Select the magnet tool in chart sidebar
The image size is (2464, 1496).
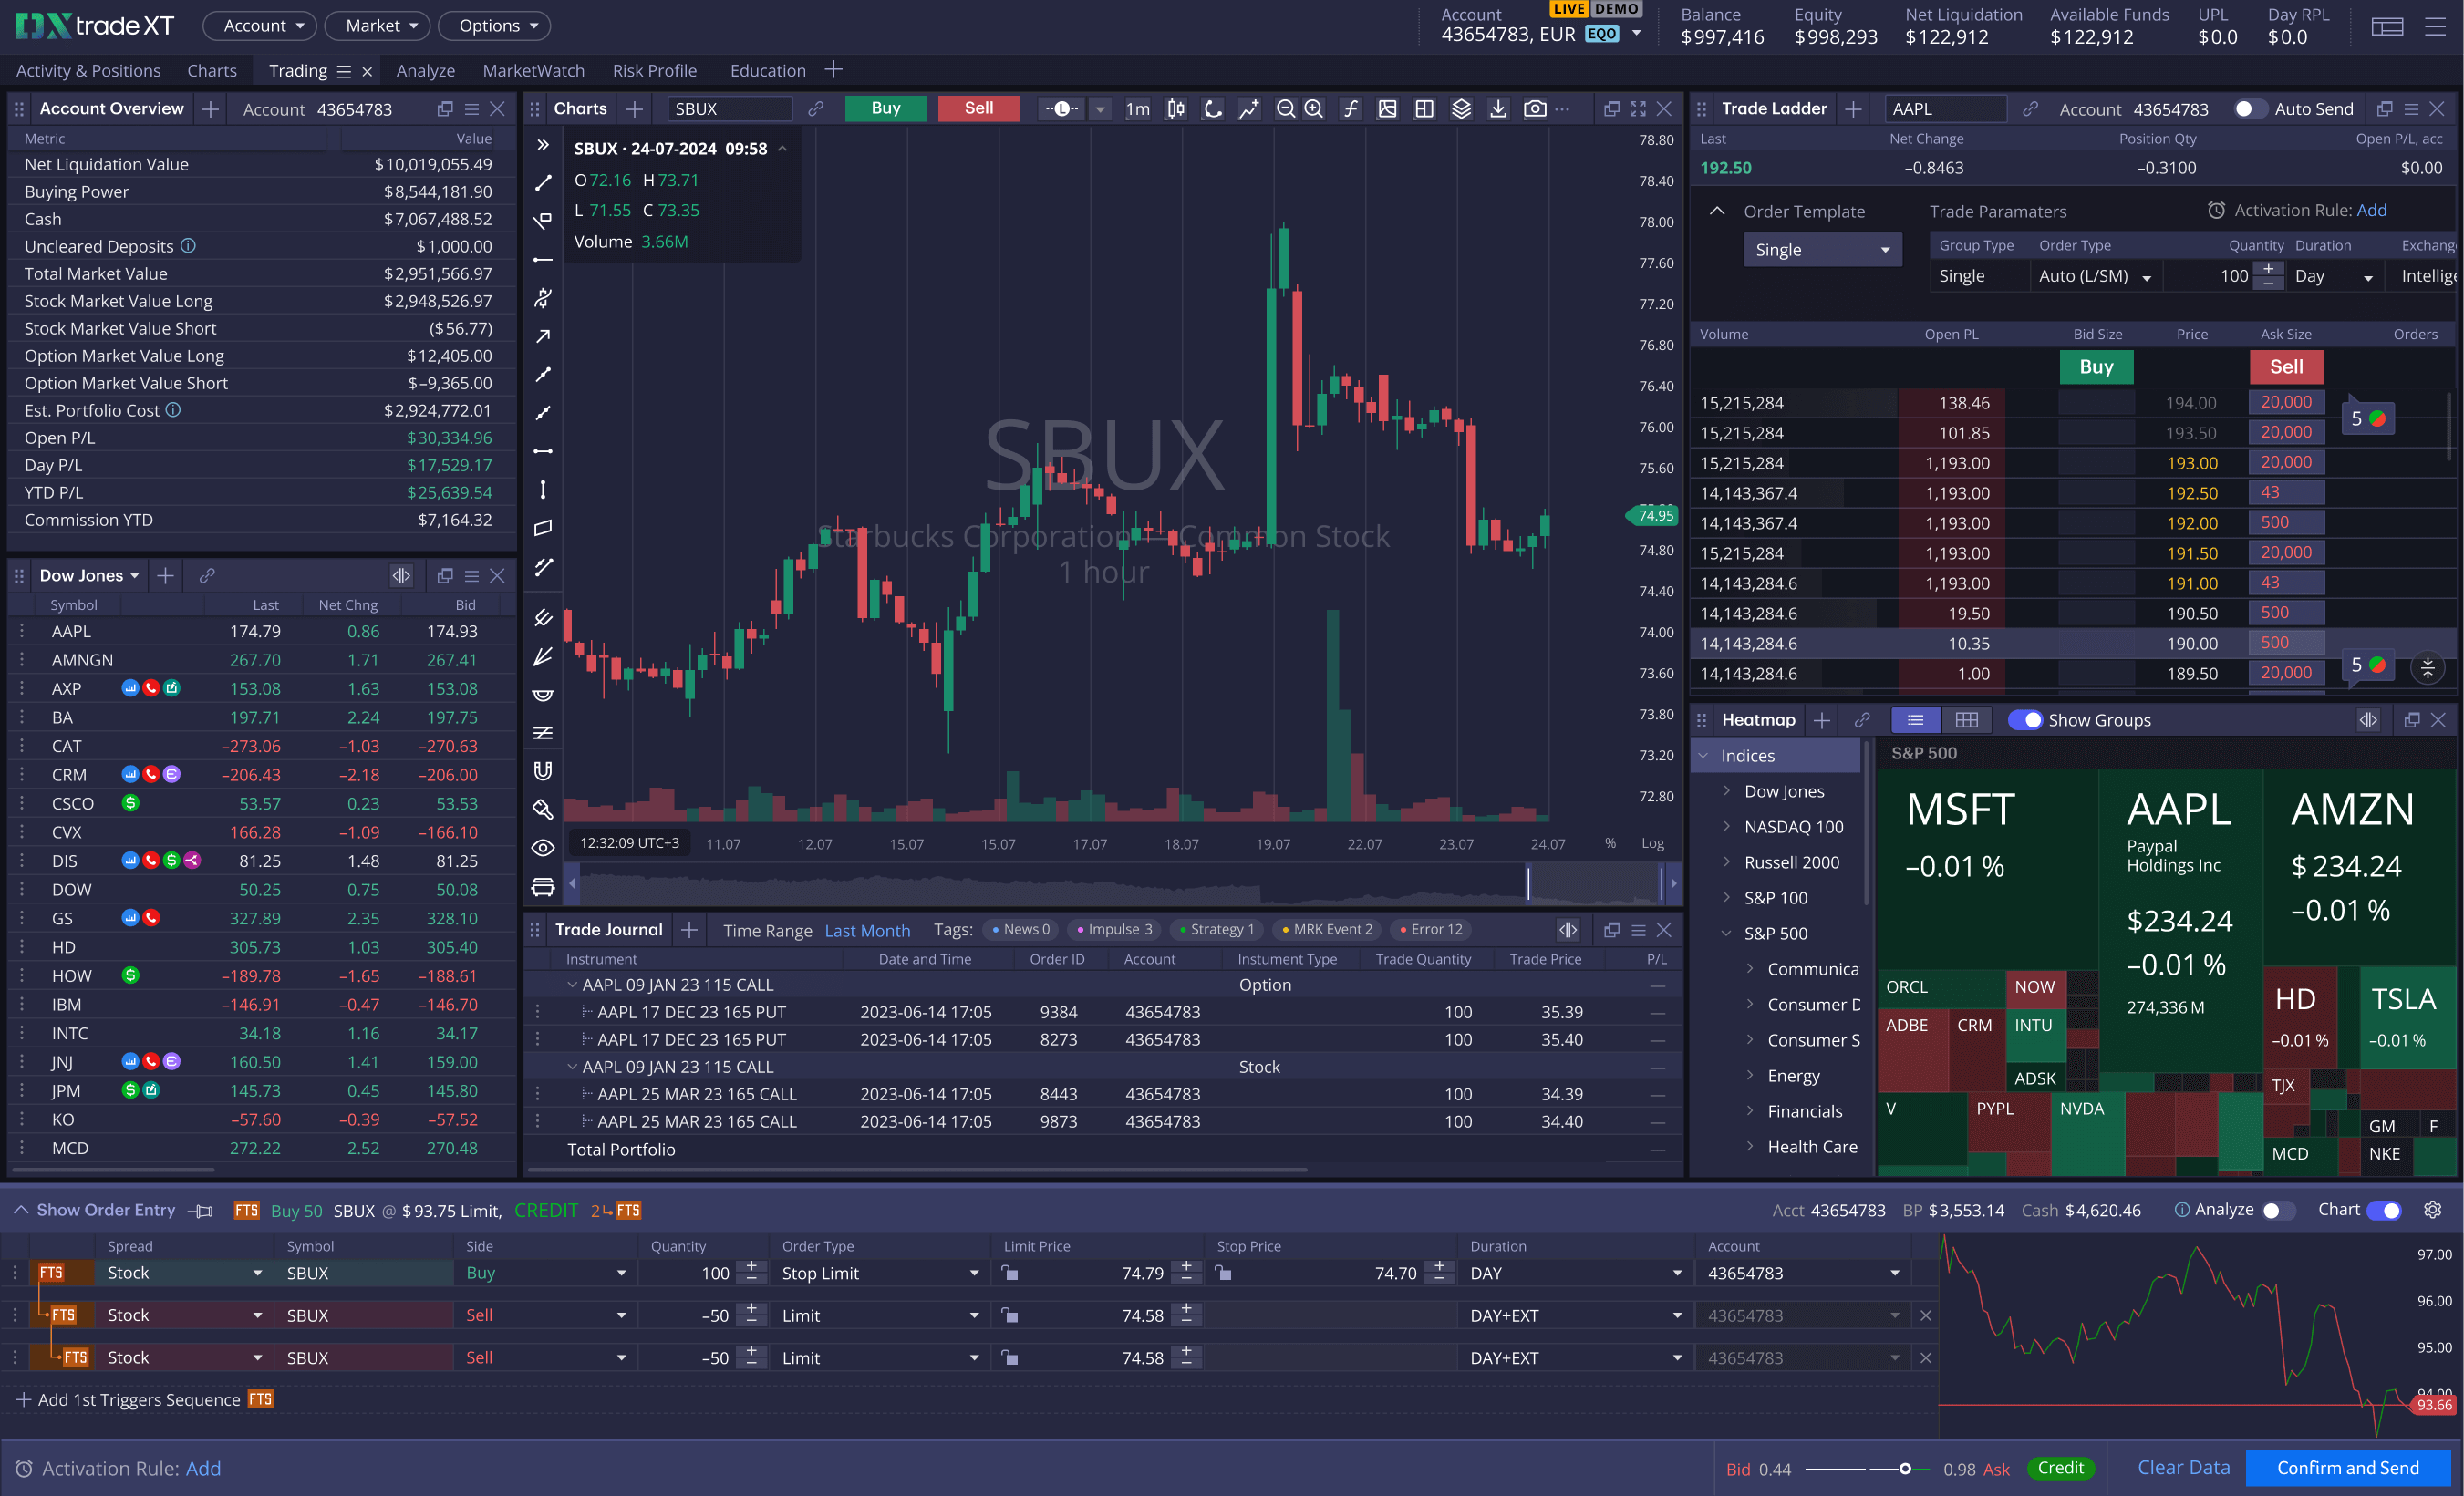pos(543,770)
